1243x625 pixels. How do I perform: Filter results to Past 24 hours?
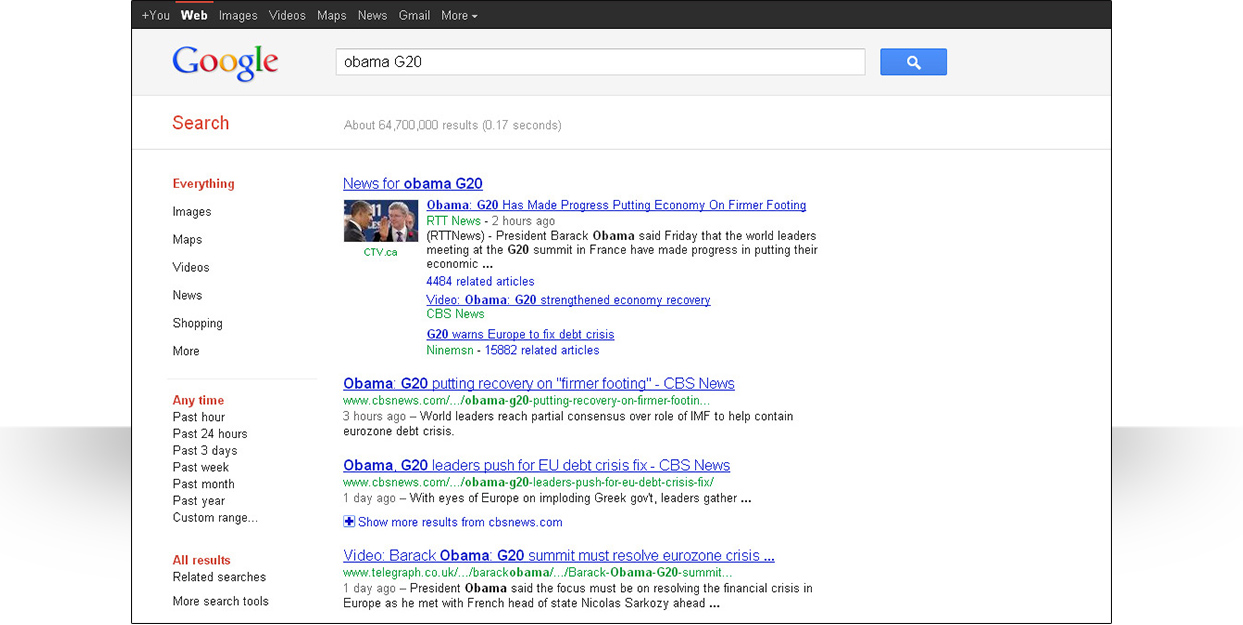209,434
